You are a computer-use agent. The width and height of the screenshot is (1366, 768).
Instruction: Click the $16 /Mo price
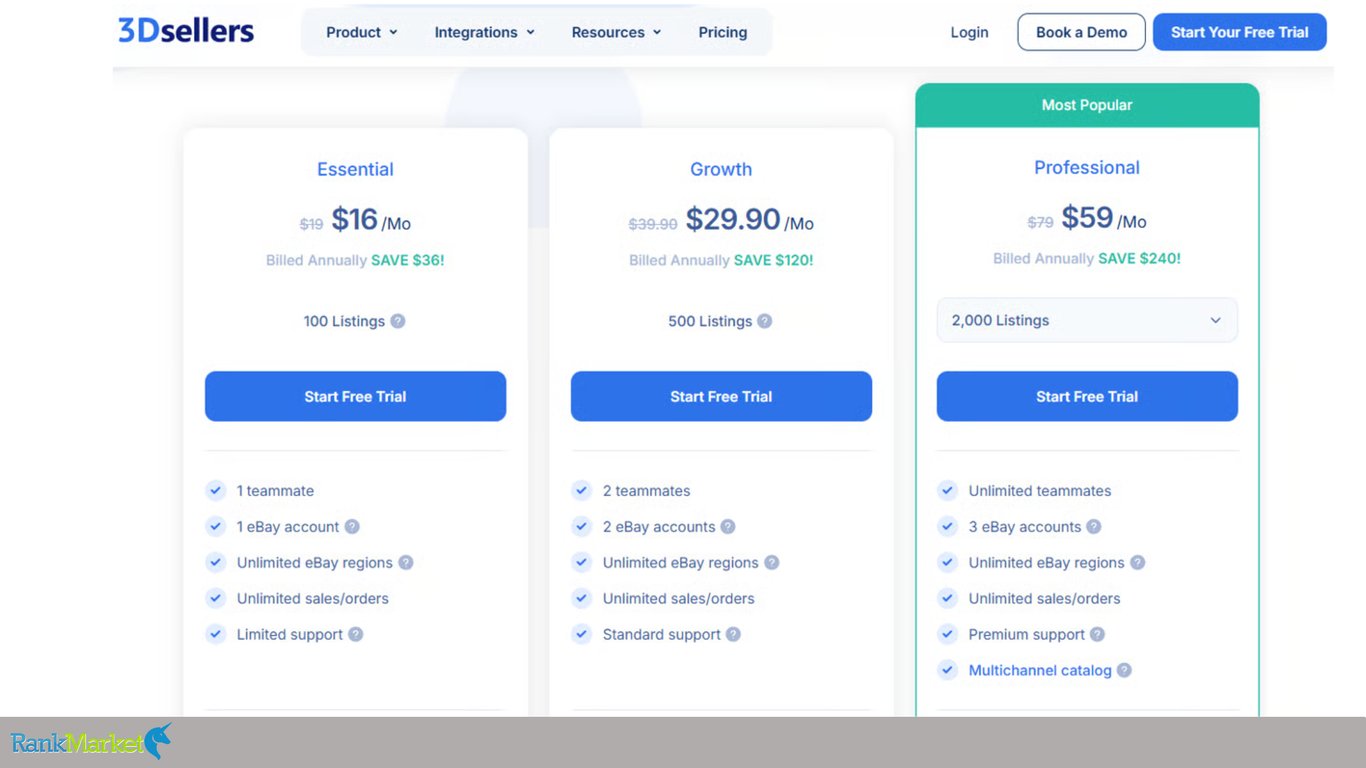pos(371,220)
